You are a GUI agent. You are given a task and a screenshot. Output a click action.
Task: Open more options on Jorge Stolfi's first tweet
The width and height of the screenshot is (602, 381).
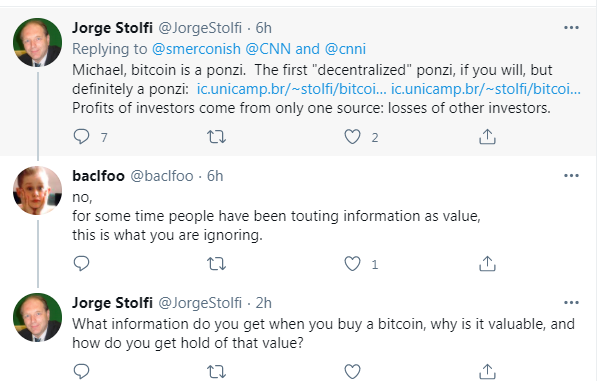571,28
